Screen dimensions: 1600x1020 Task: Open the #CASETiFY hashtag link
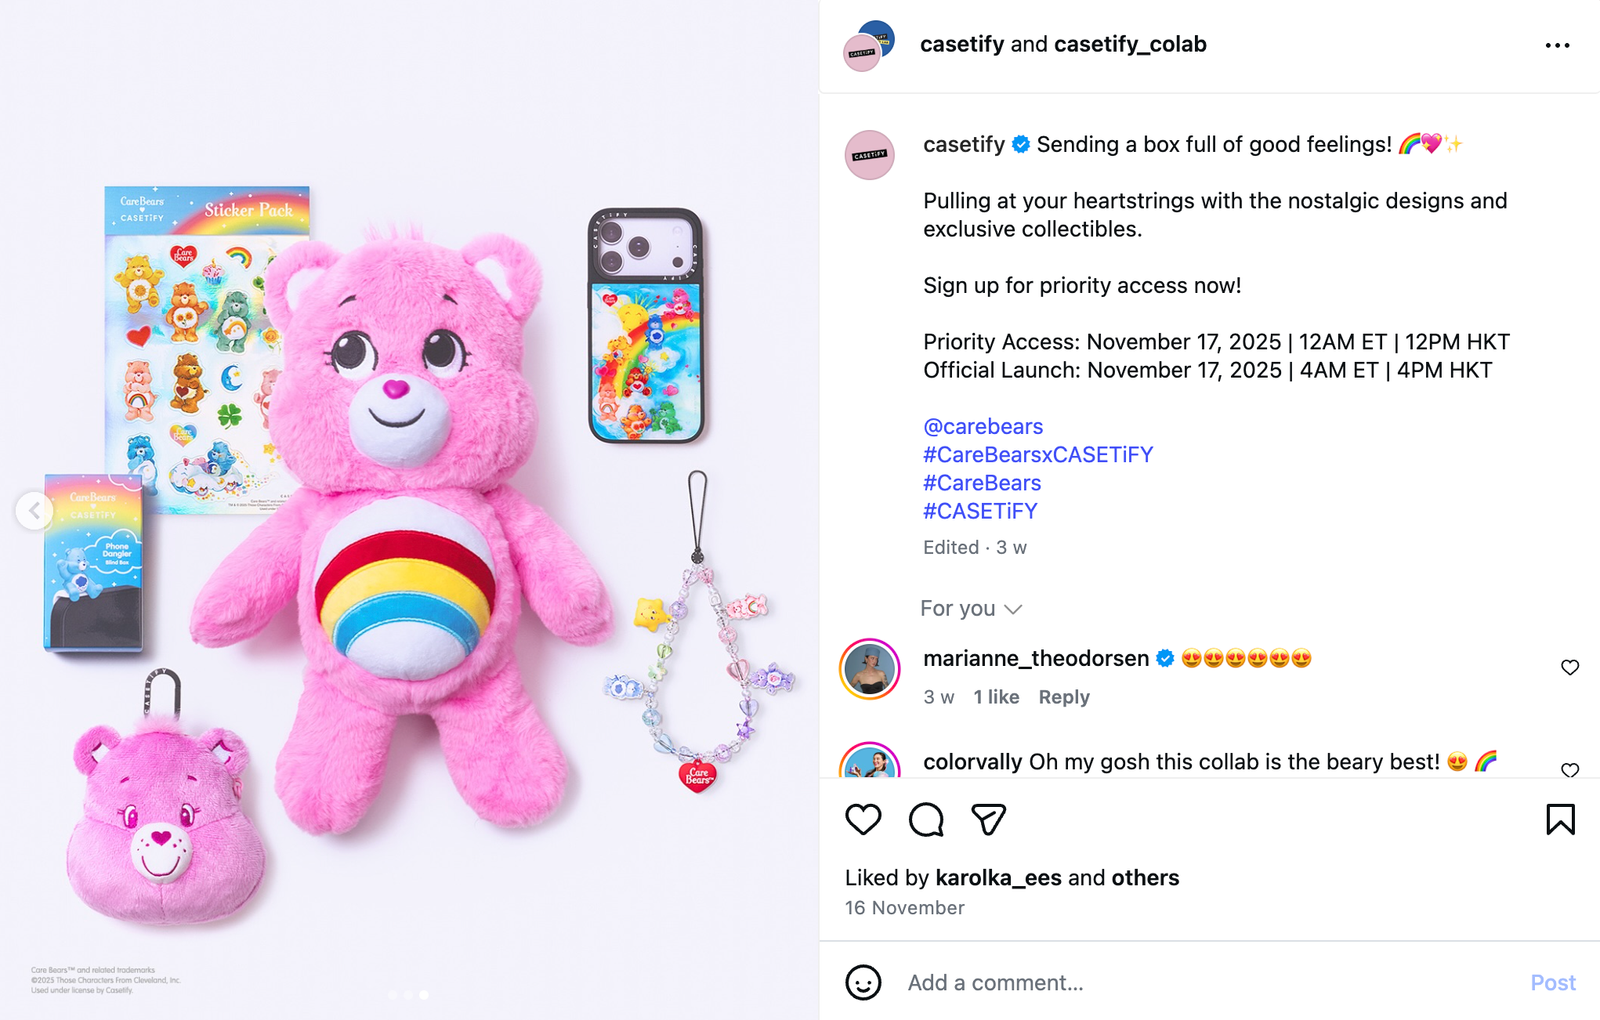pyautogui.click(x=979, y=511)
